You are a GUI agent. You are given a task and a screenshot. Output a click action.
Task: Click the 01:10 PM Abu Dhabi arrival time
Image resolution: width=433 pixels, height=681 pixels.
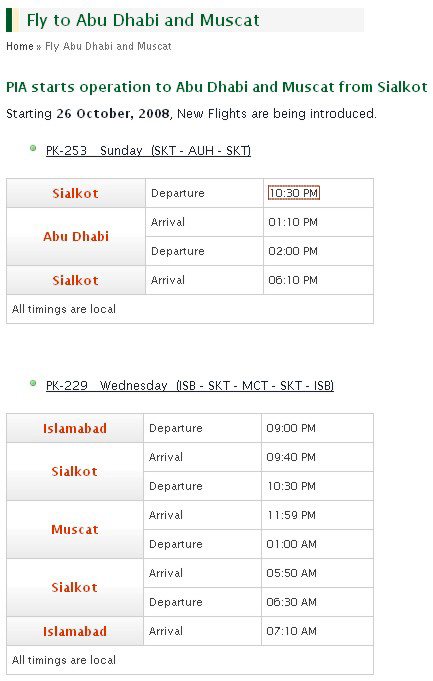point(293,222)
